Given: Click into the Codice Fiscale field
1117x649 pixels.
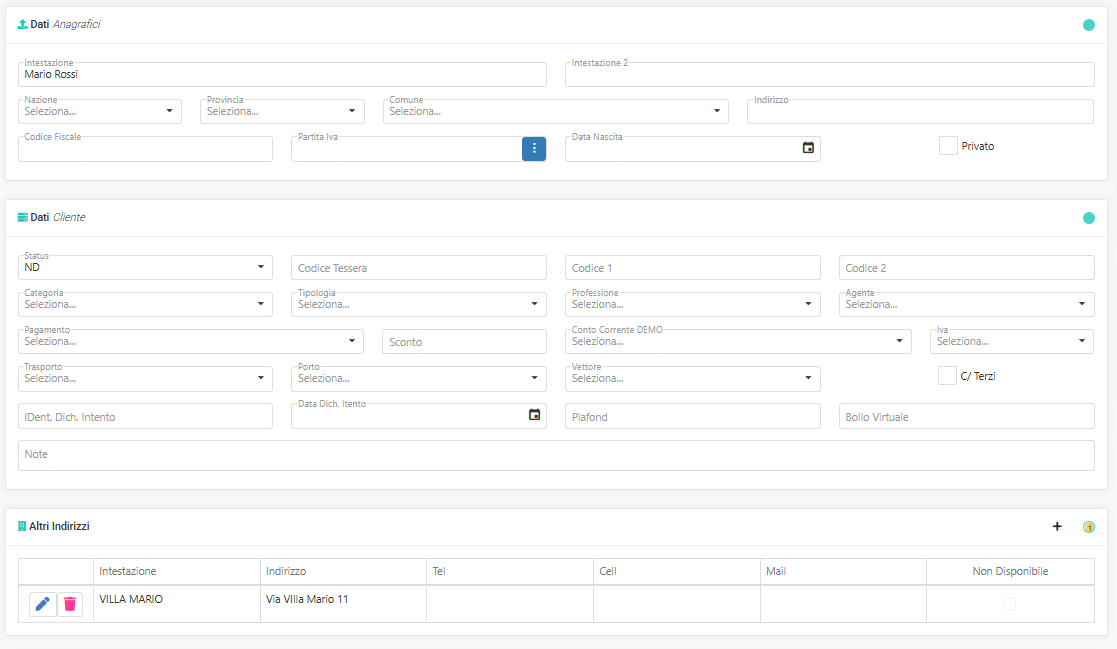Looking at the screenshot, I should pyautogui.click(x=145, y=150).
